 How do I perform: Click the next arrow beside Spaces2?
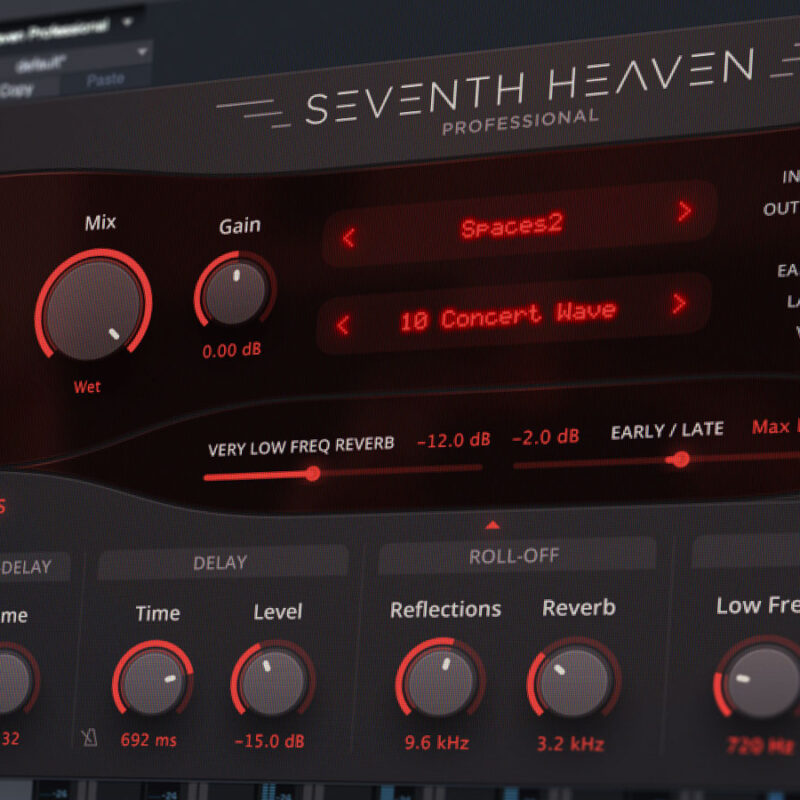(685, 211)
